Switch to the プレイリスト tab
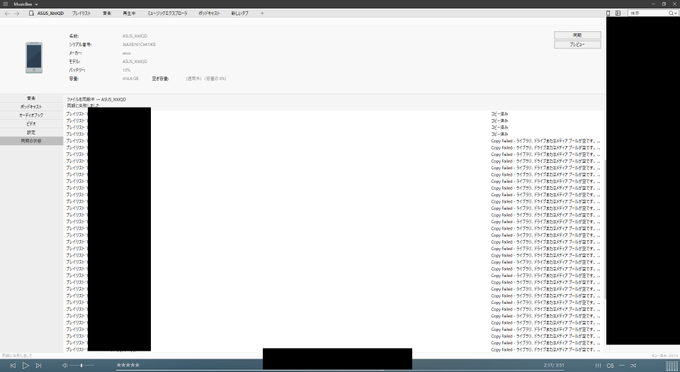 click(x=81, y=13)
